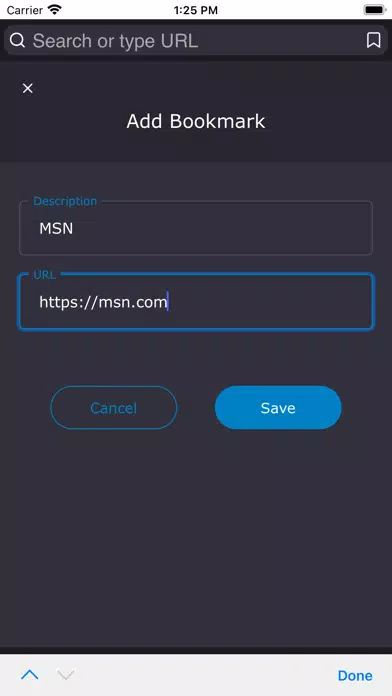
Task: Open bookmarks via the address bar bookmark icon
Action: click(373, 40)
